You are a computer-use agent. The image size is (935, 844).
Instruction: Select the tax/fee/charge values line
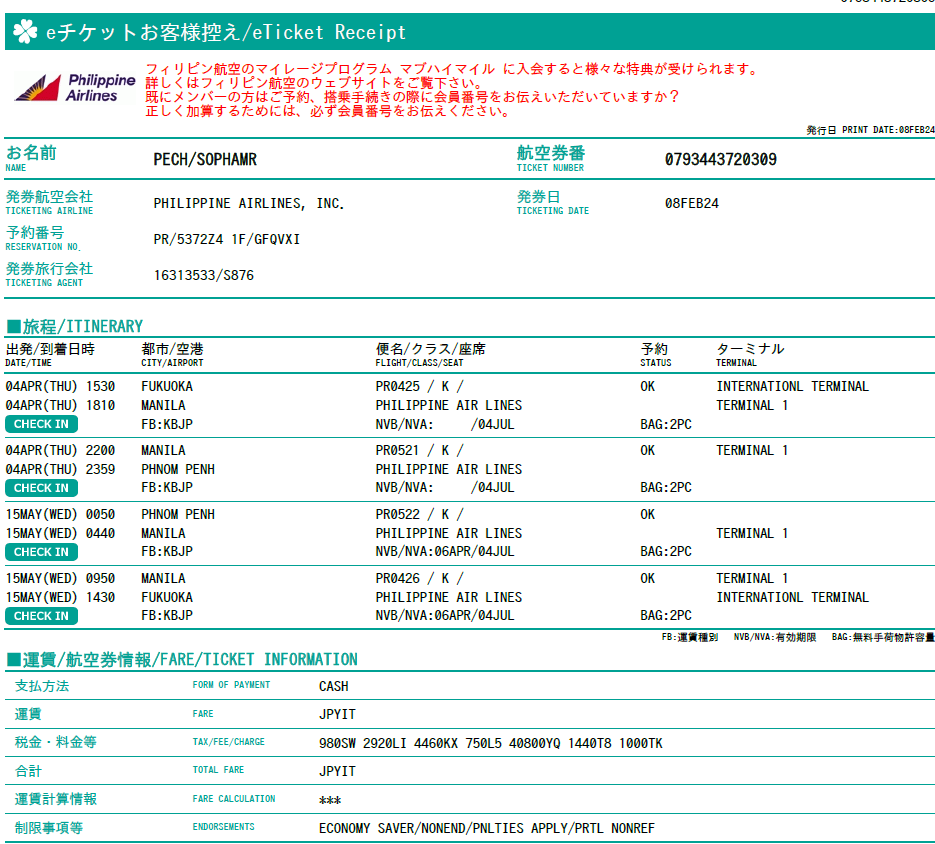click(490, 744)
